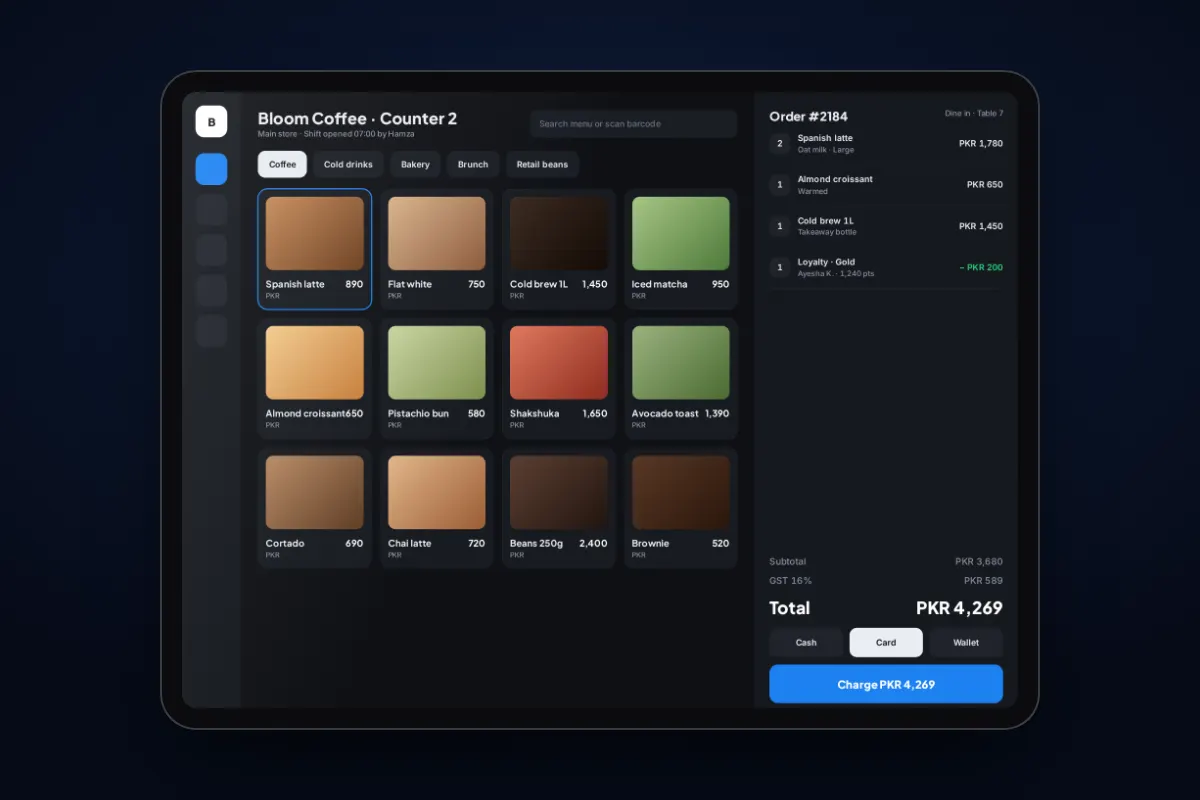Open the Cold brew 1L "Takeaway bottle" order line
This screenshot has height=800, width=1200.
click(x=886, y=226)
